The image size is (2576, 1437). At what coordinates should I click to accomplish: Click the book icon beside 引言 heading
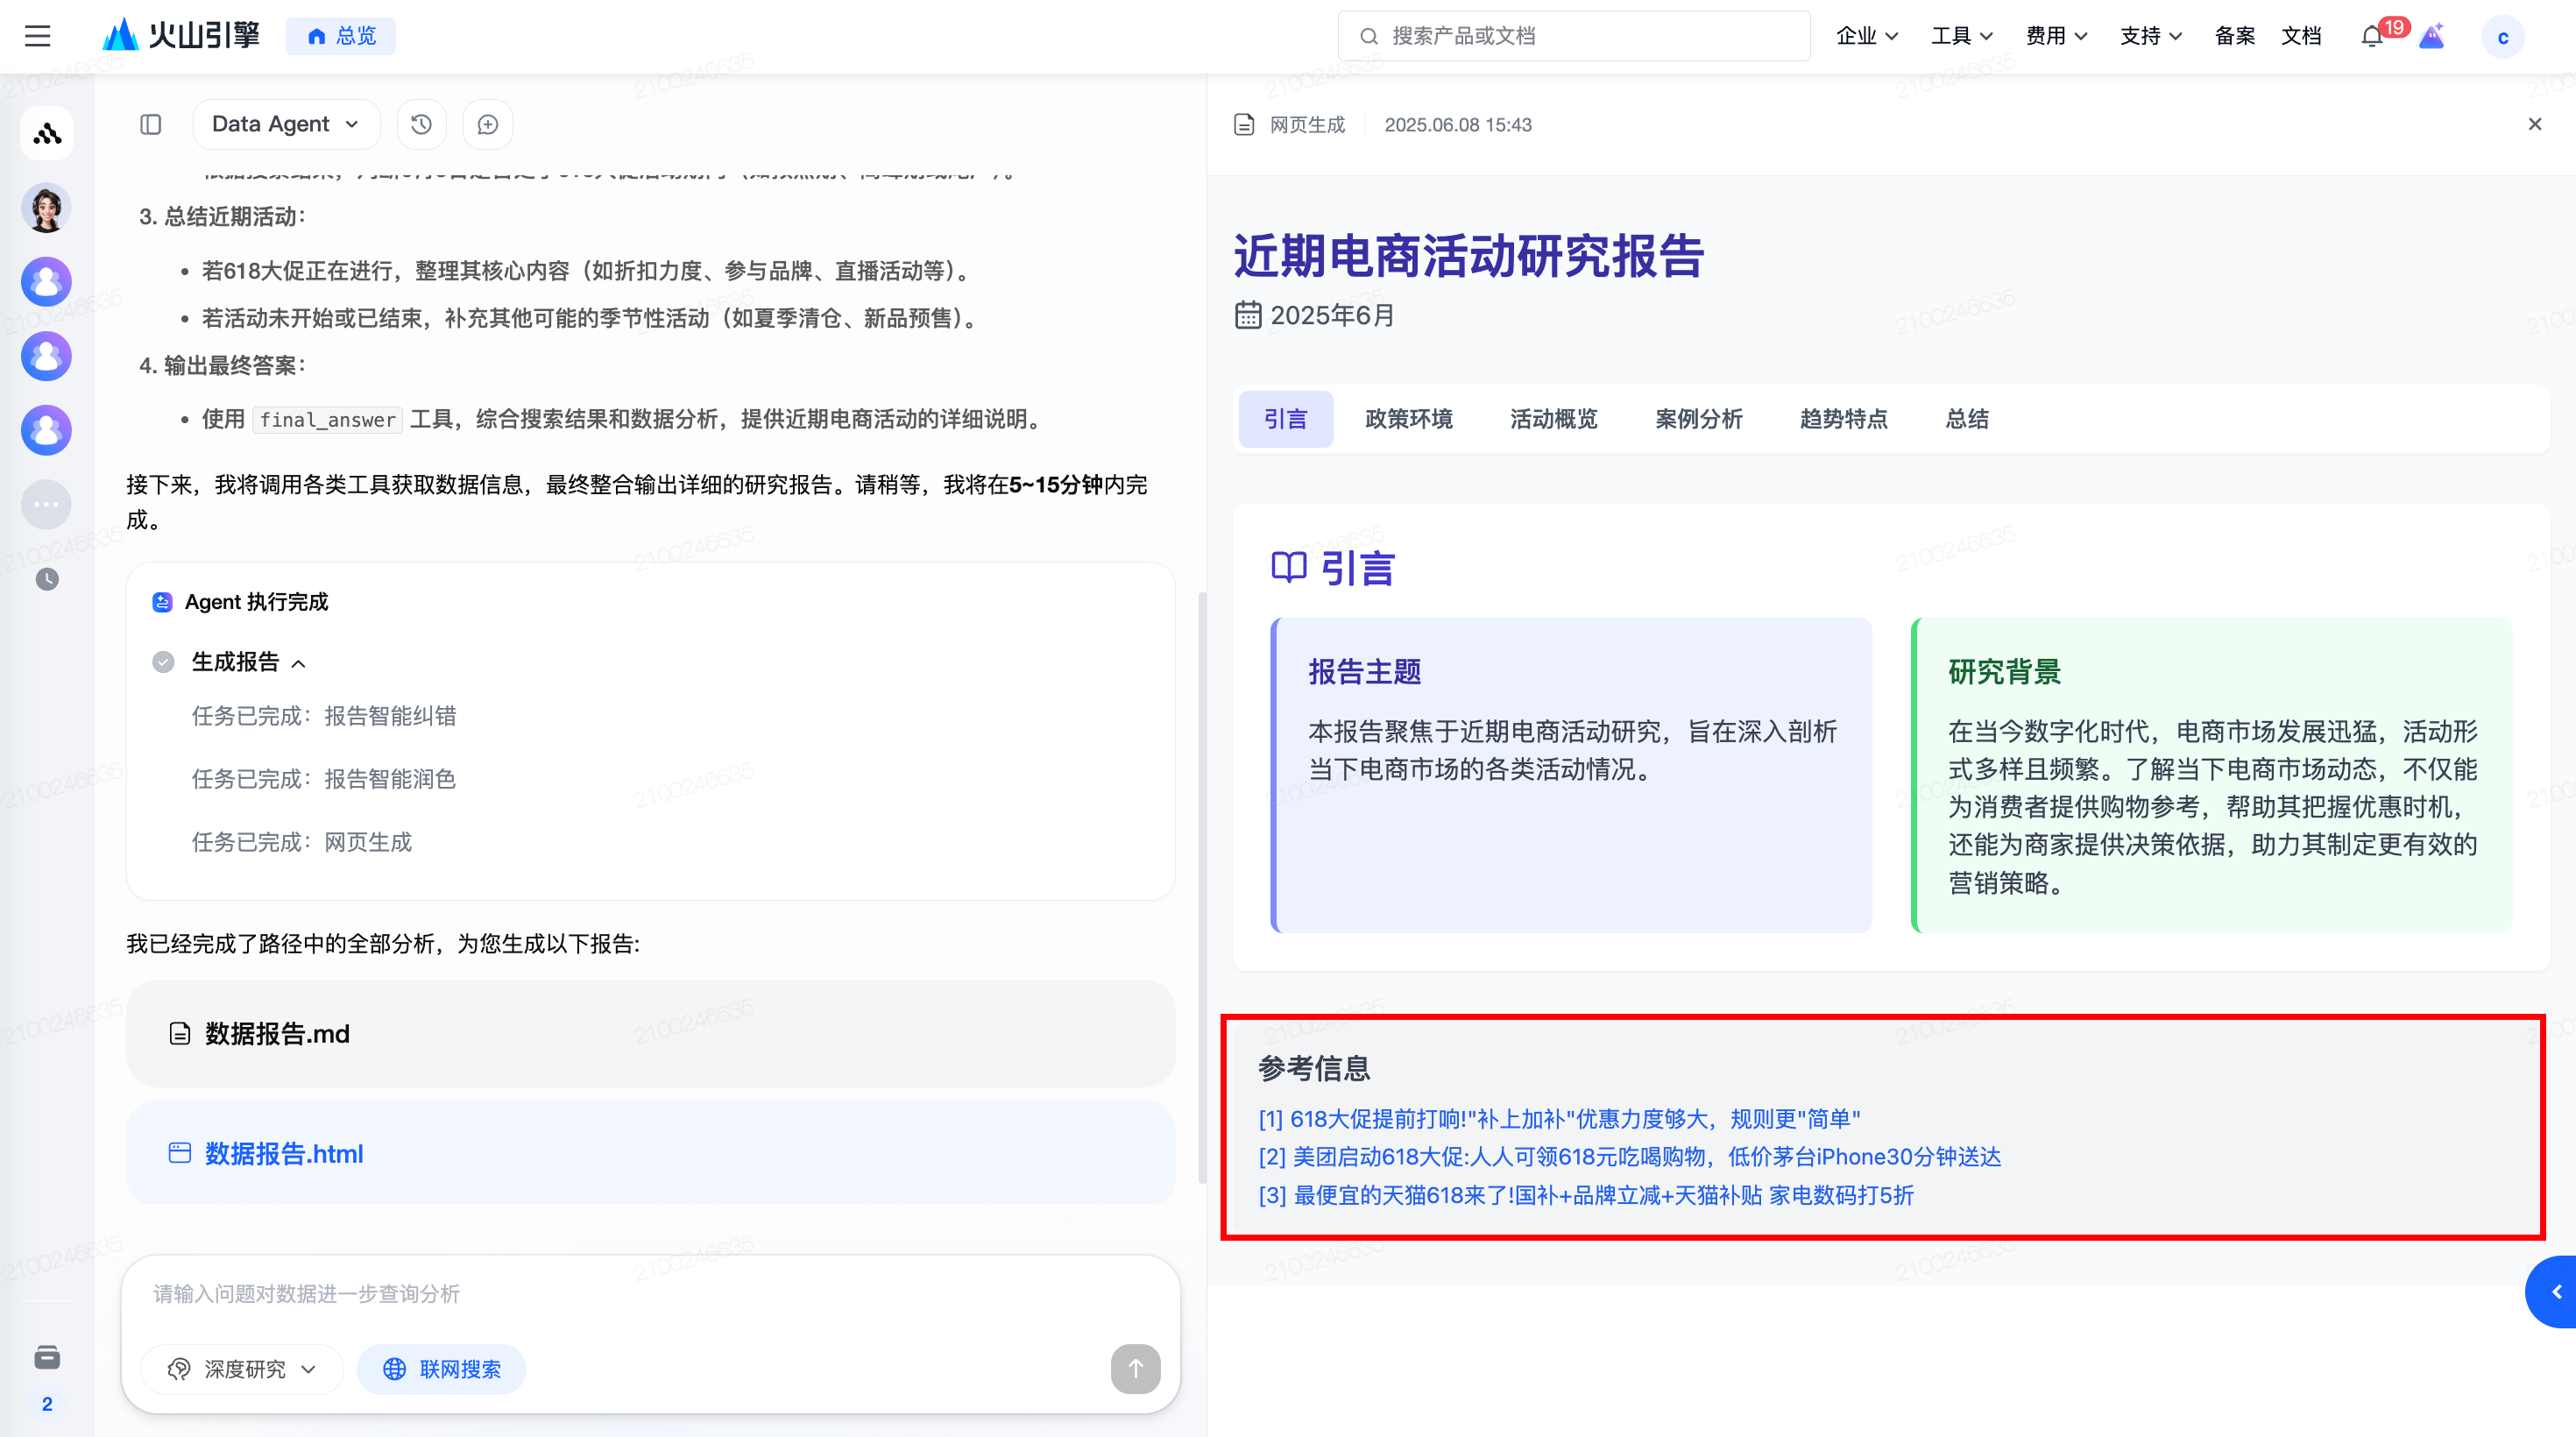point(1289,567)
